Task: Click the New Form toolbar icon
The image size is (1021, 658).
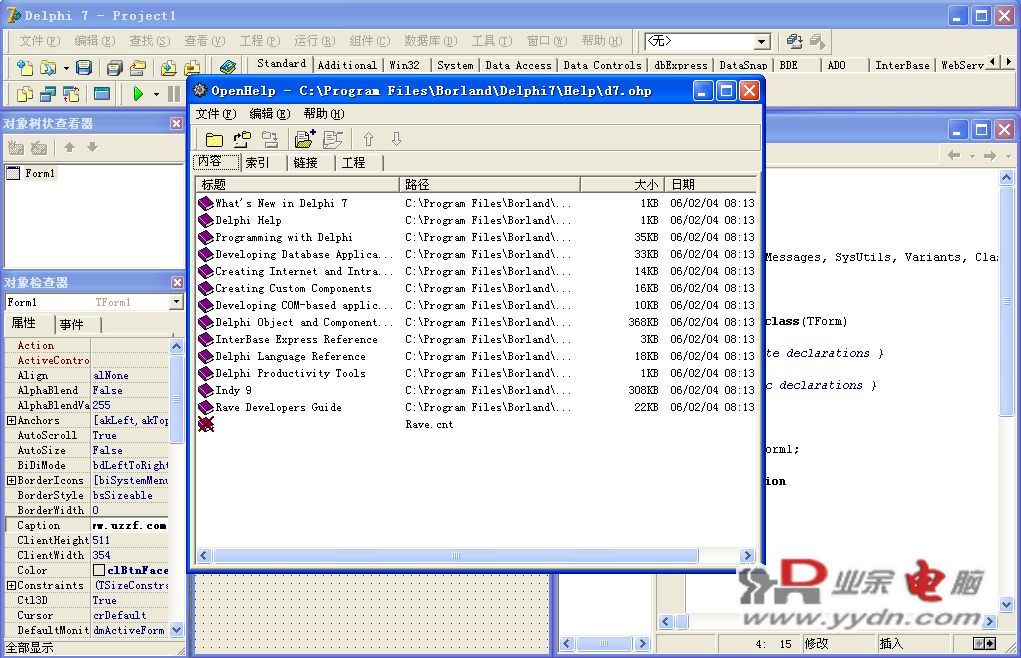Action: pyautogui.click(x=102, y=94)
